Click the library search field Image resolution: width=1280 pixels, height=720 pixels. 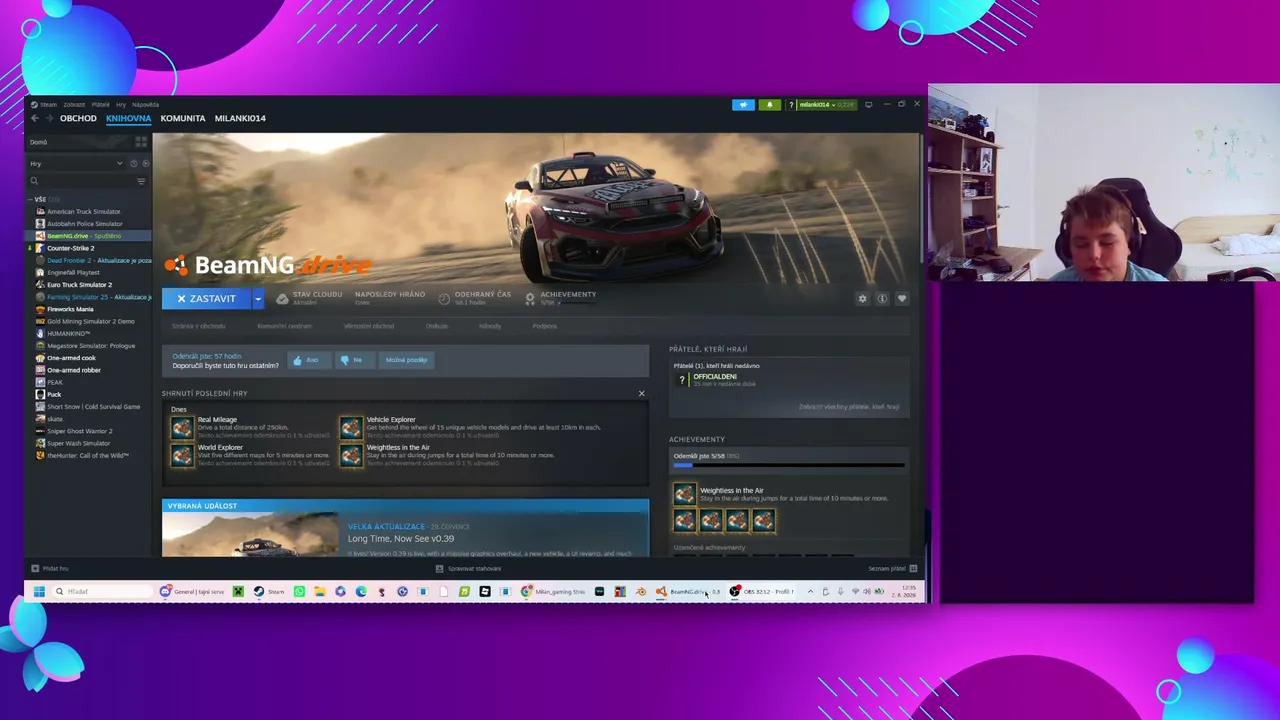pyautogui.click(x=82, y=181)
